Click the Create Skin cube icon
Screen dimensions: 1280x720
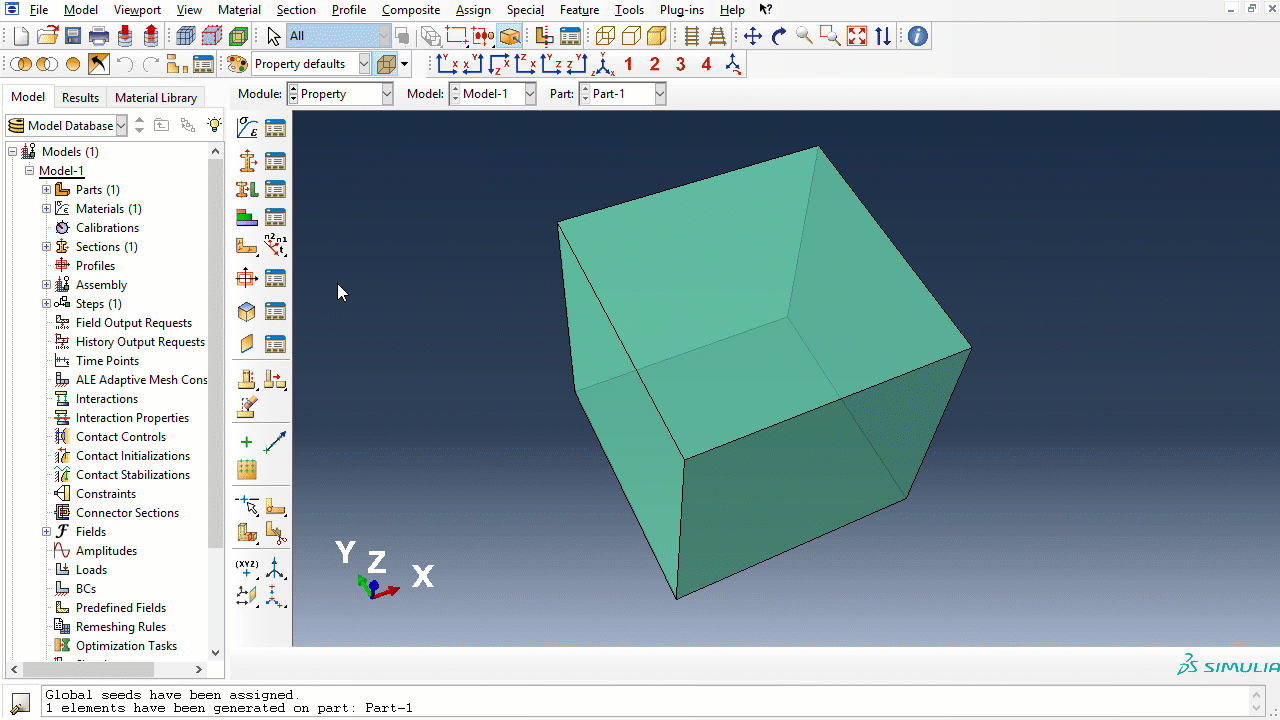247,311
